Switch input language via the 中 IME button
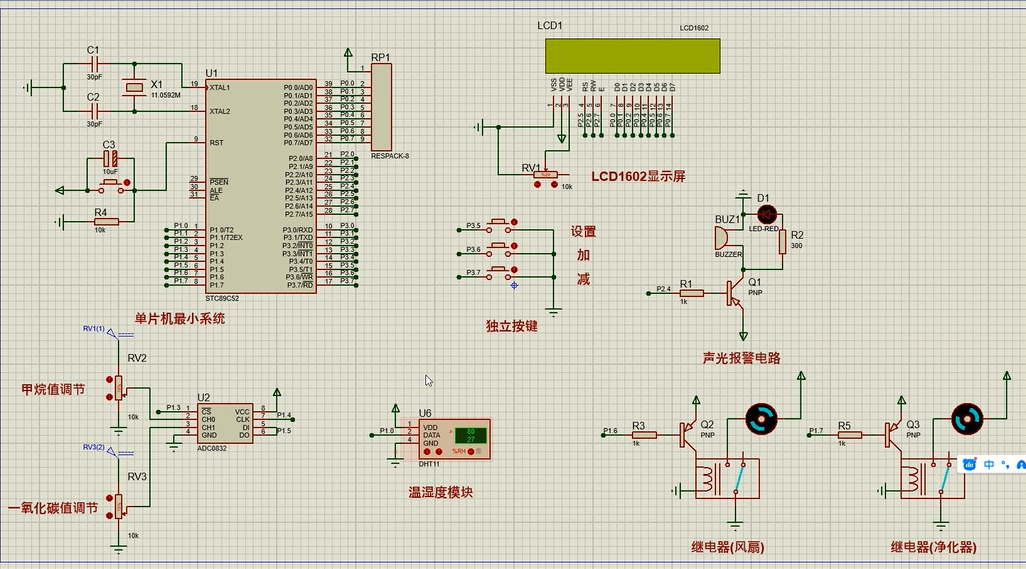This screenshot has width=1026, height=569. (990, 465)
